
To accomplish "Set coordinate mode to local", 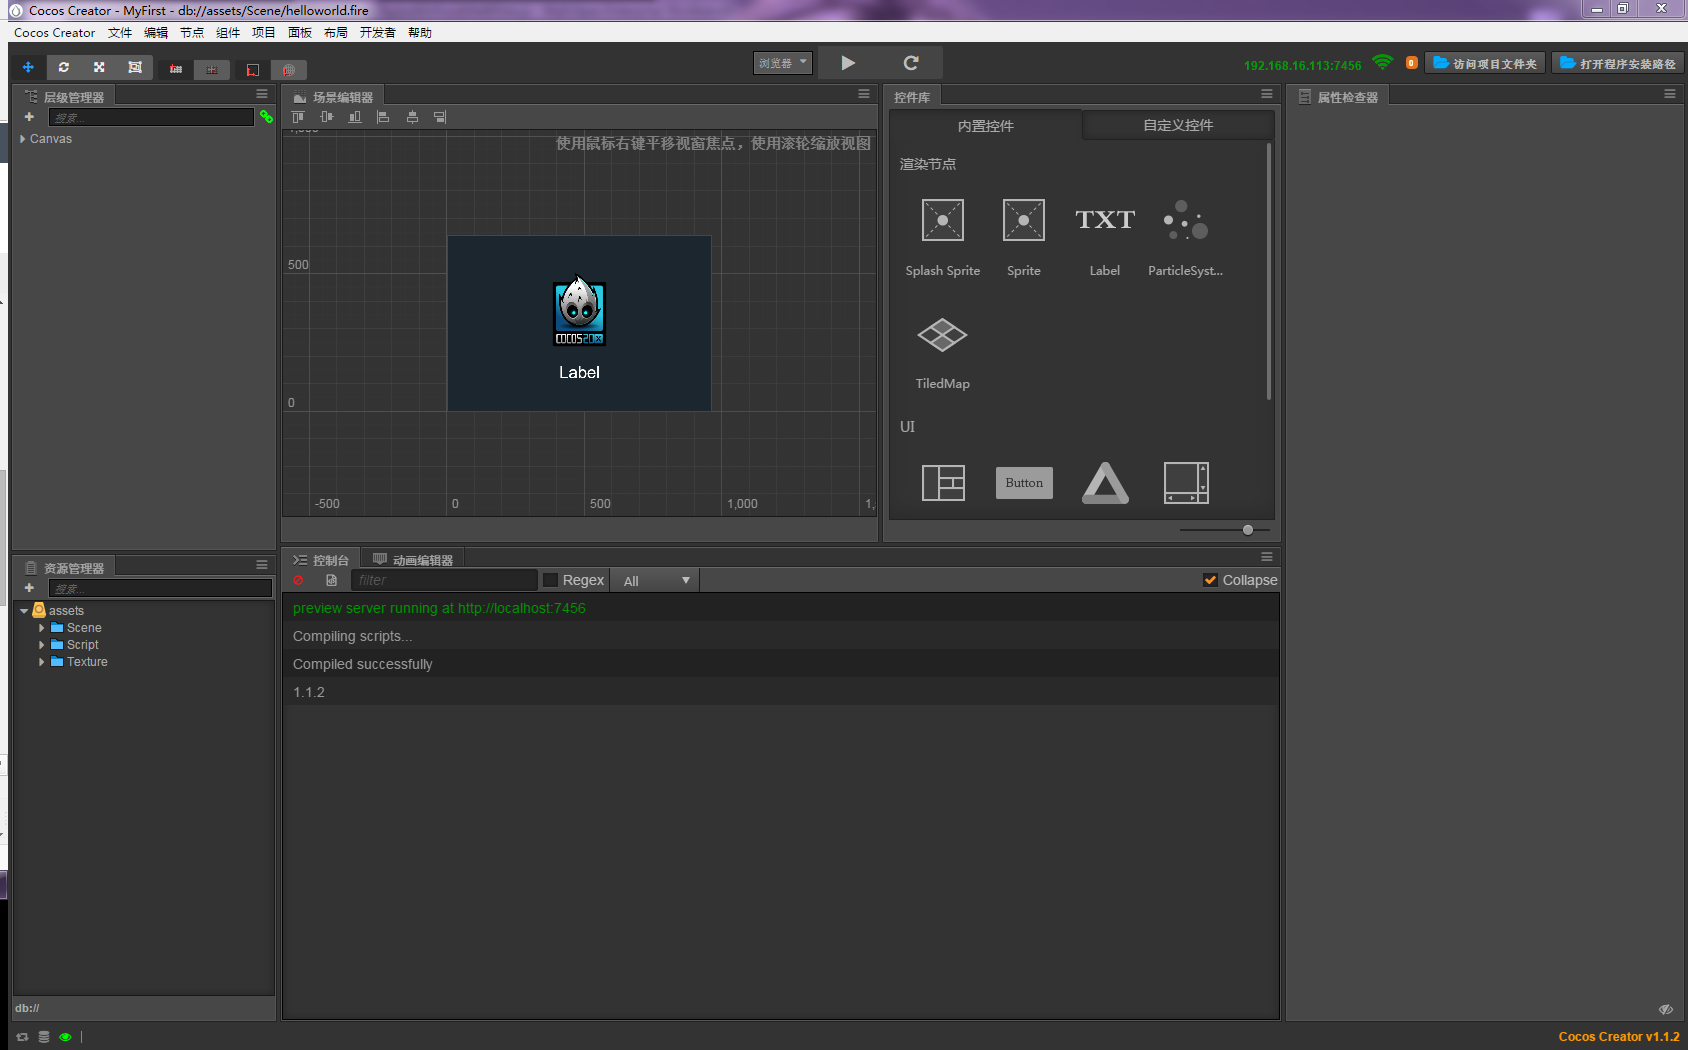I will point(253,69).
